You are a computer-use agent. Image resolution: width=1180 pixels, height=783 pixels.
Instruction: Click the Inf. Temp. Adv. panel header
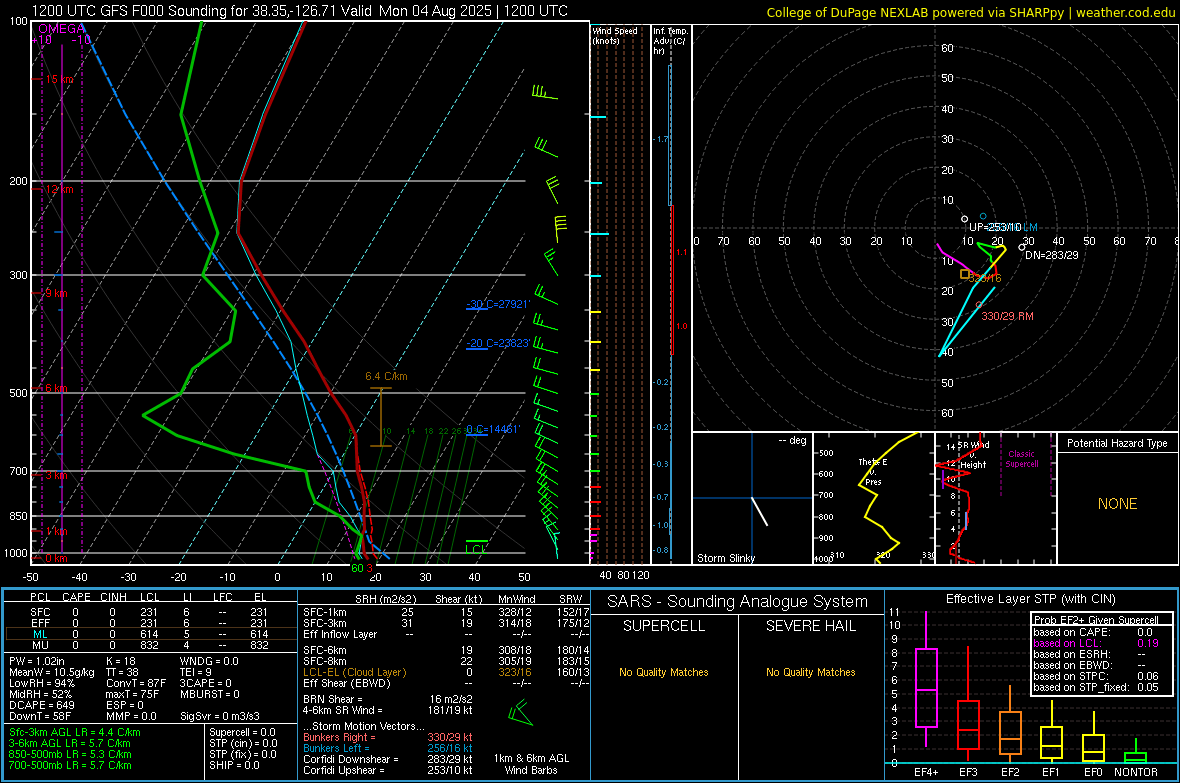tap(670, 41)
